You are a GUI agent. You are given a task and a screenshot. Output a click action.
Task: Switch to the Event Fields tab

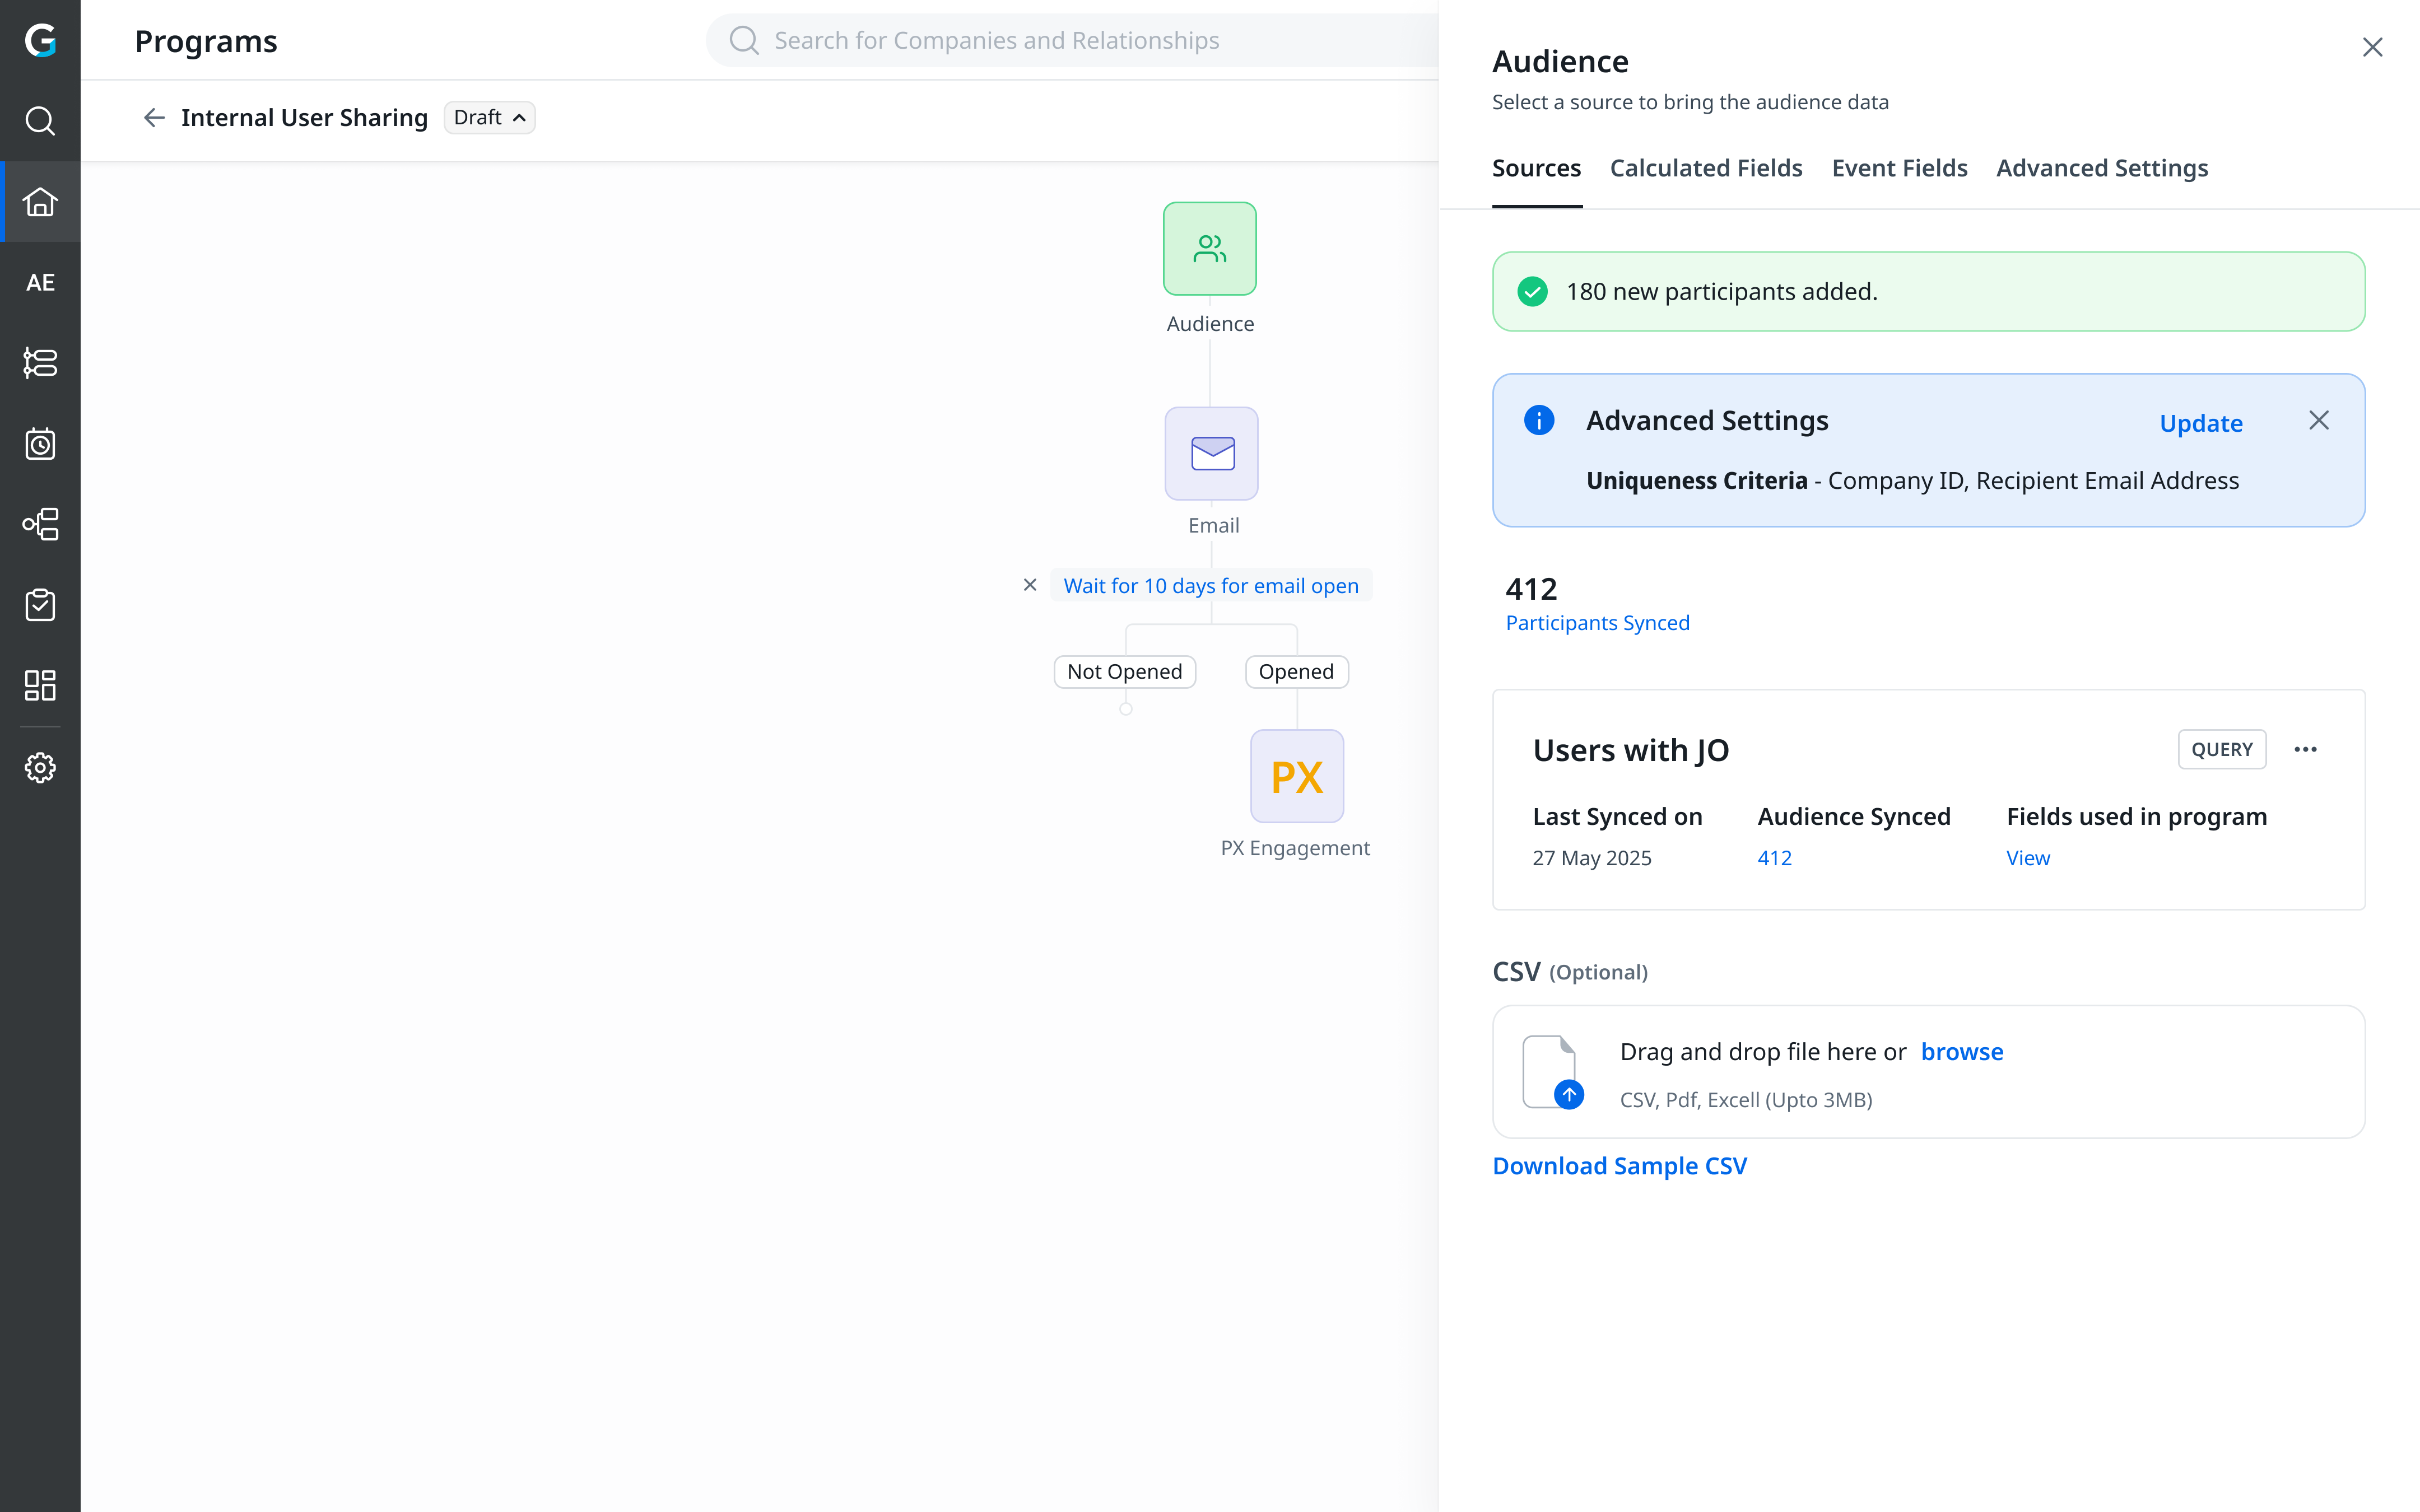(x=1899, y=168)
